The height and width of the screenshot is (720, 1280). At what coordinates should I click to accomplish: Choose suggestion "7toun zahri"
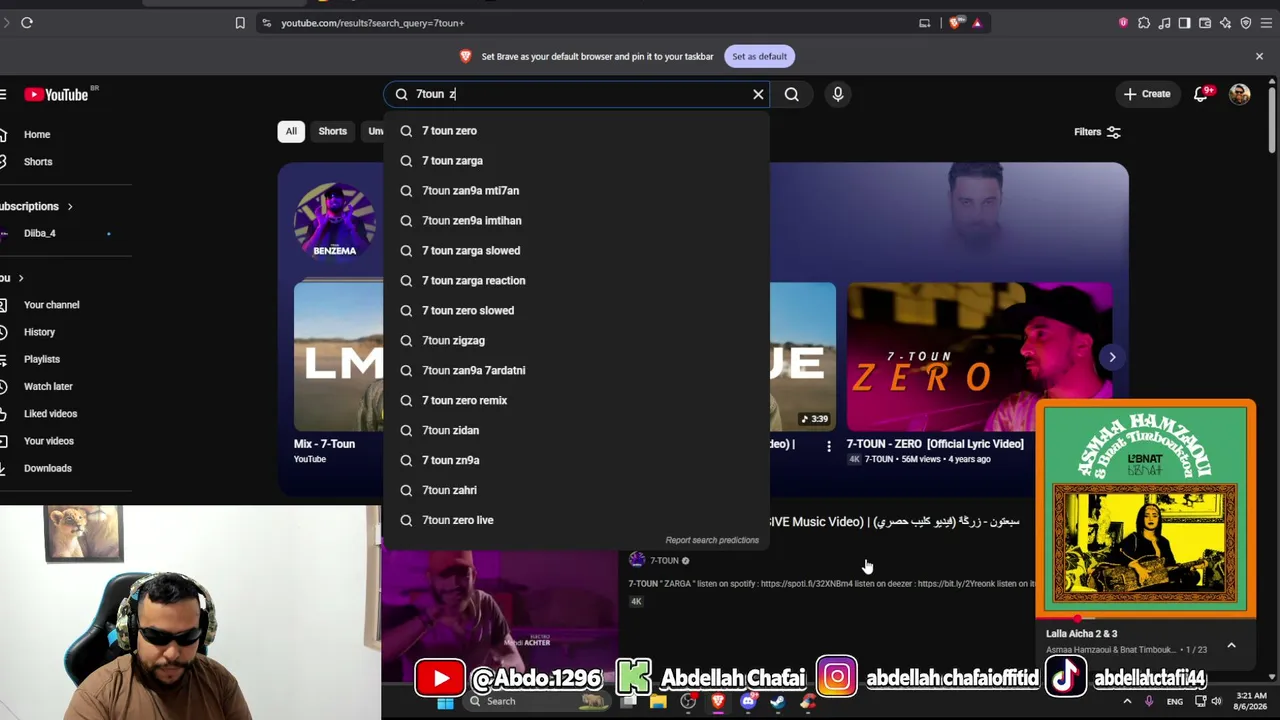tap(577, 491)
